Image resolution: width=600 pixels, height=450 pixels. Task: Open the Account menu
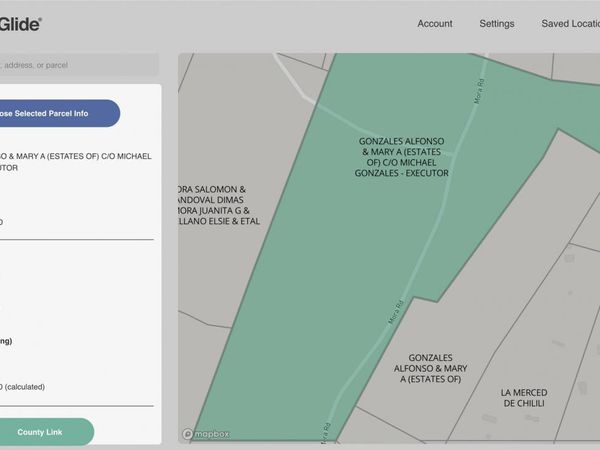tap(434, 24)
